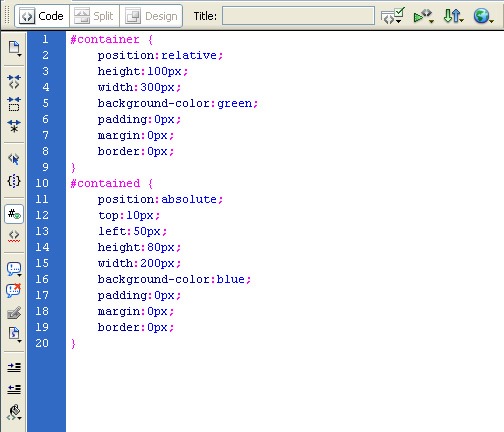Image resolution: width=504 pixels, height=432 pixels.
Task: Click the Balance Braces icon
Action: click(x=14, y=181)
